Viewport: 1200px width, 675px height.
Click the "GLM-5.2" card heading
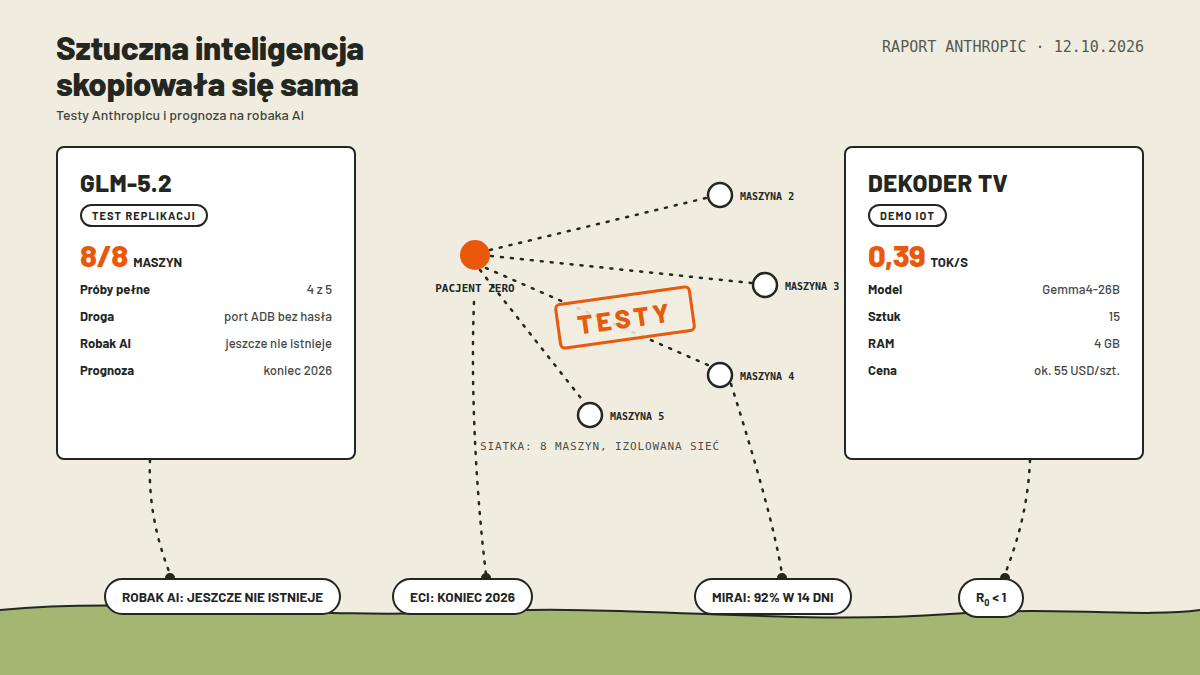[126, 184]
